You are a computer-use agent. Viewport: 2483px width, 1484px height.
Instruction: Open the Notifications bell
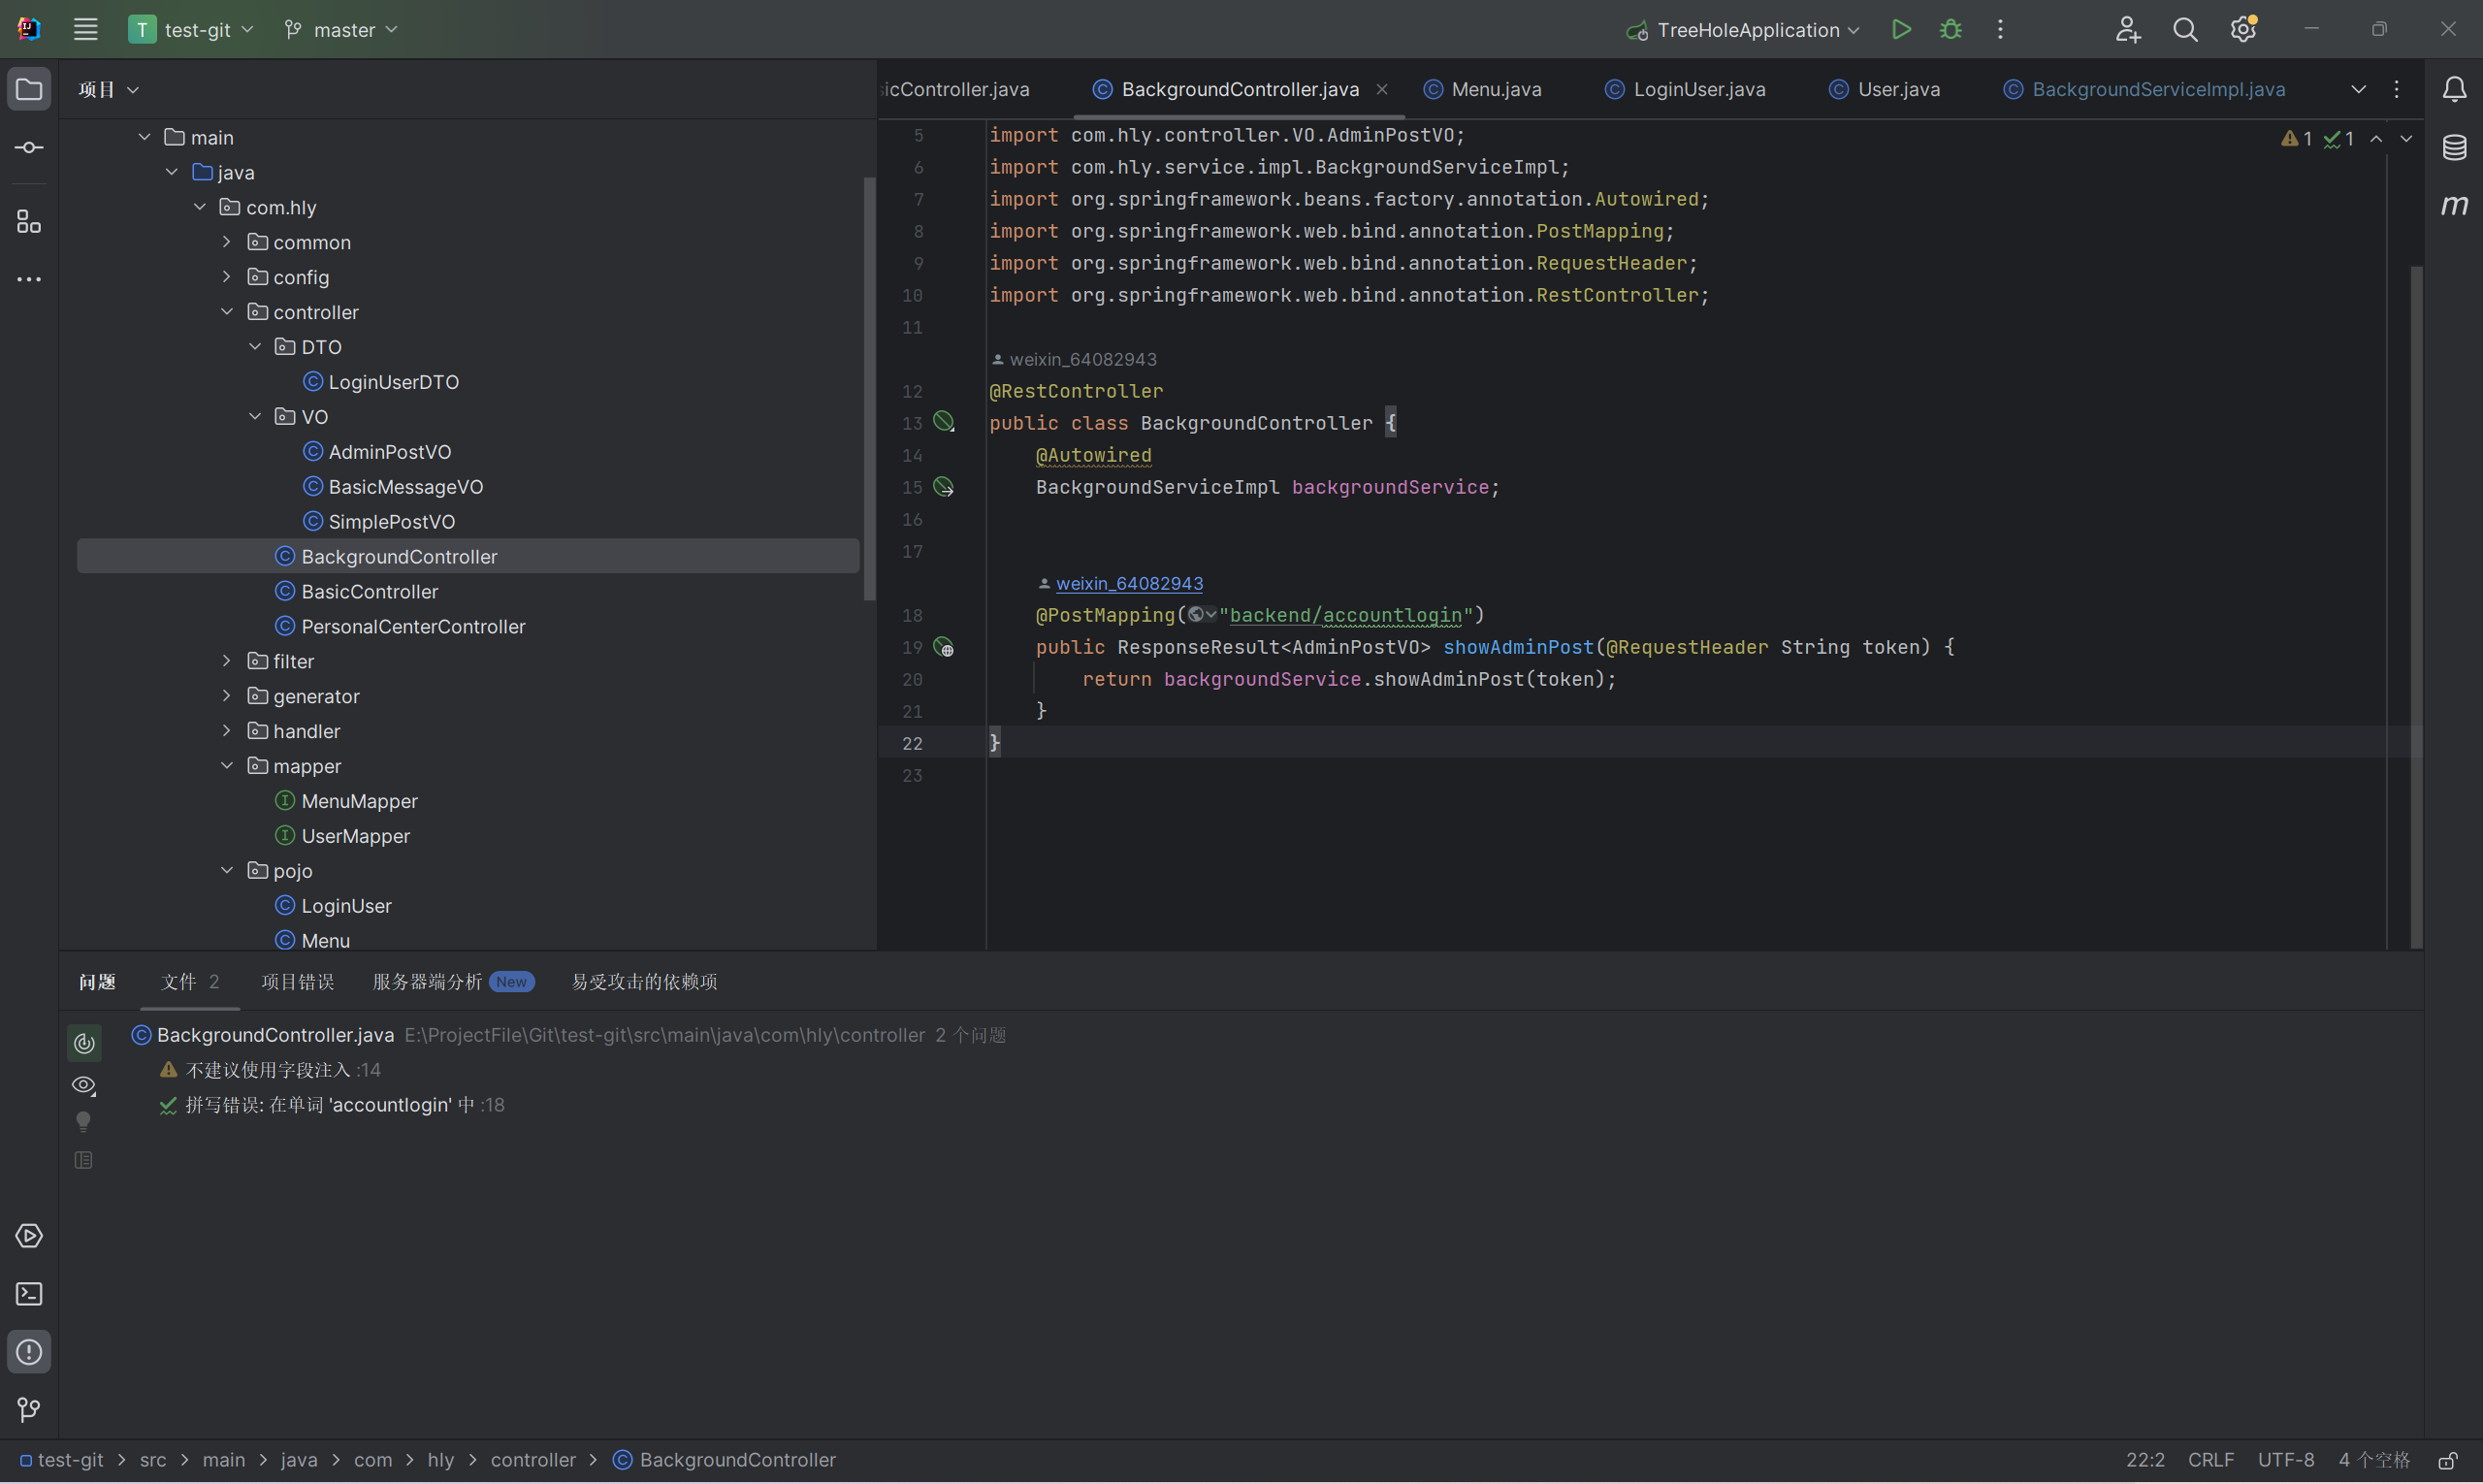(2454, 90)
